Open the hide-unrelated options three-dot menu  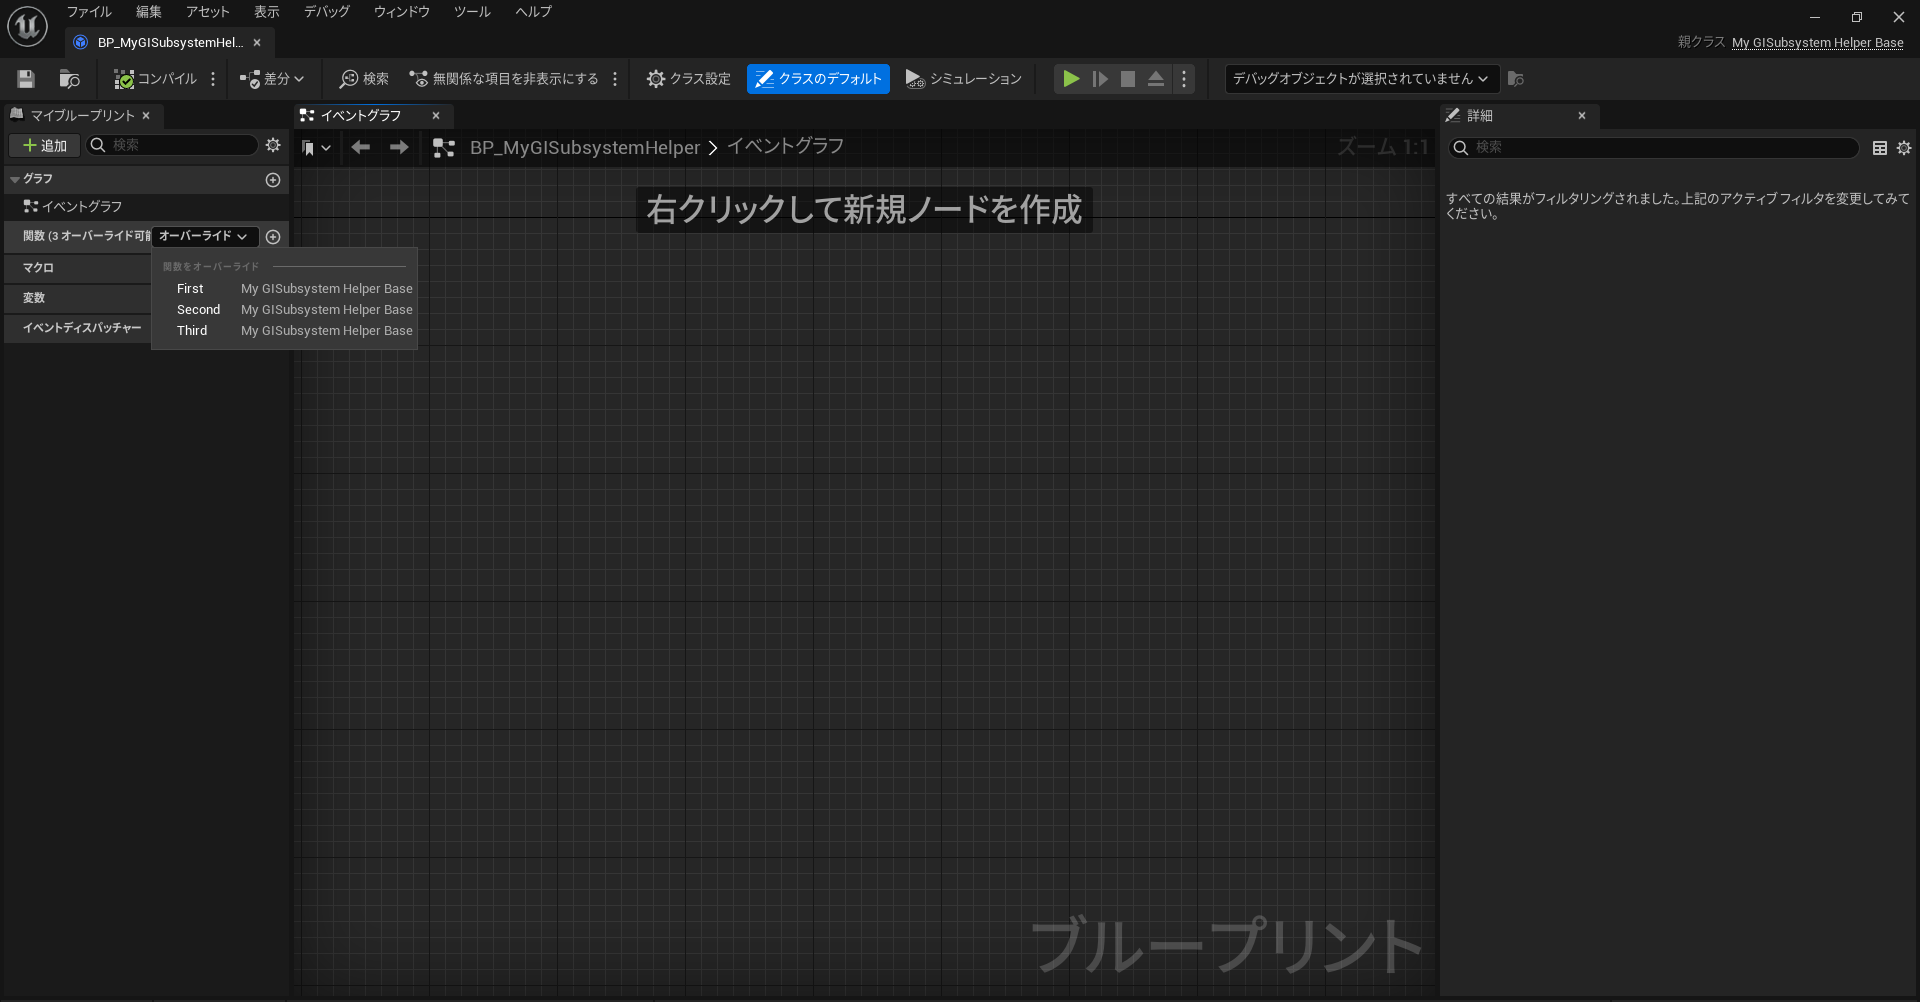click(x=615, y=79)
